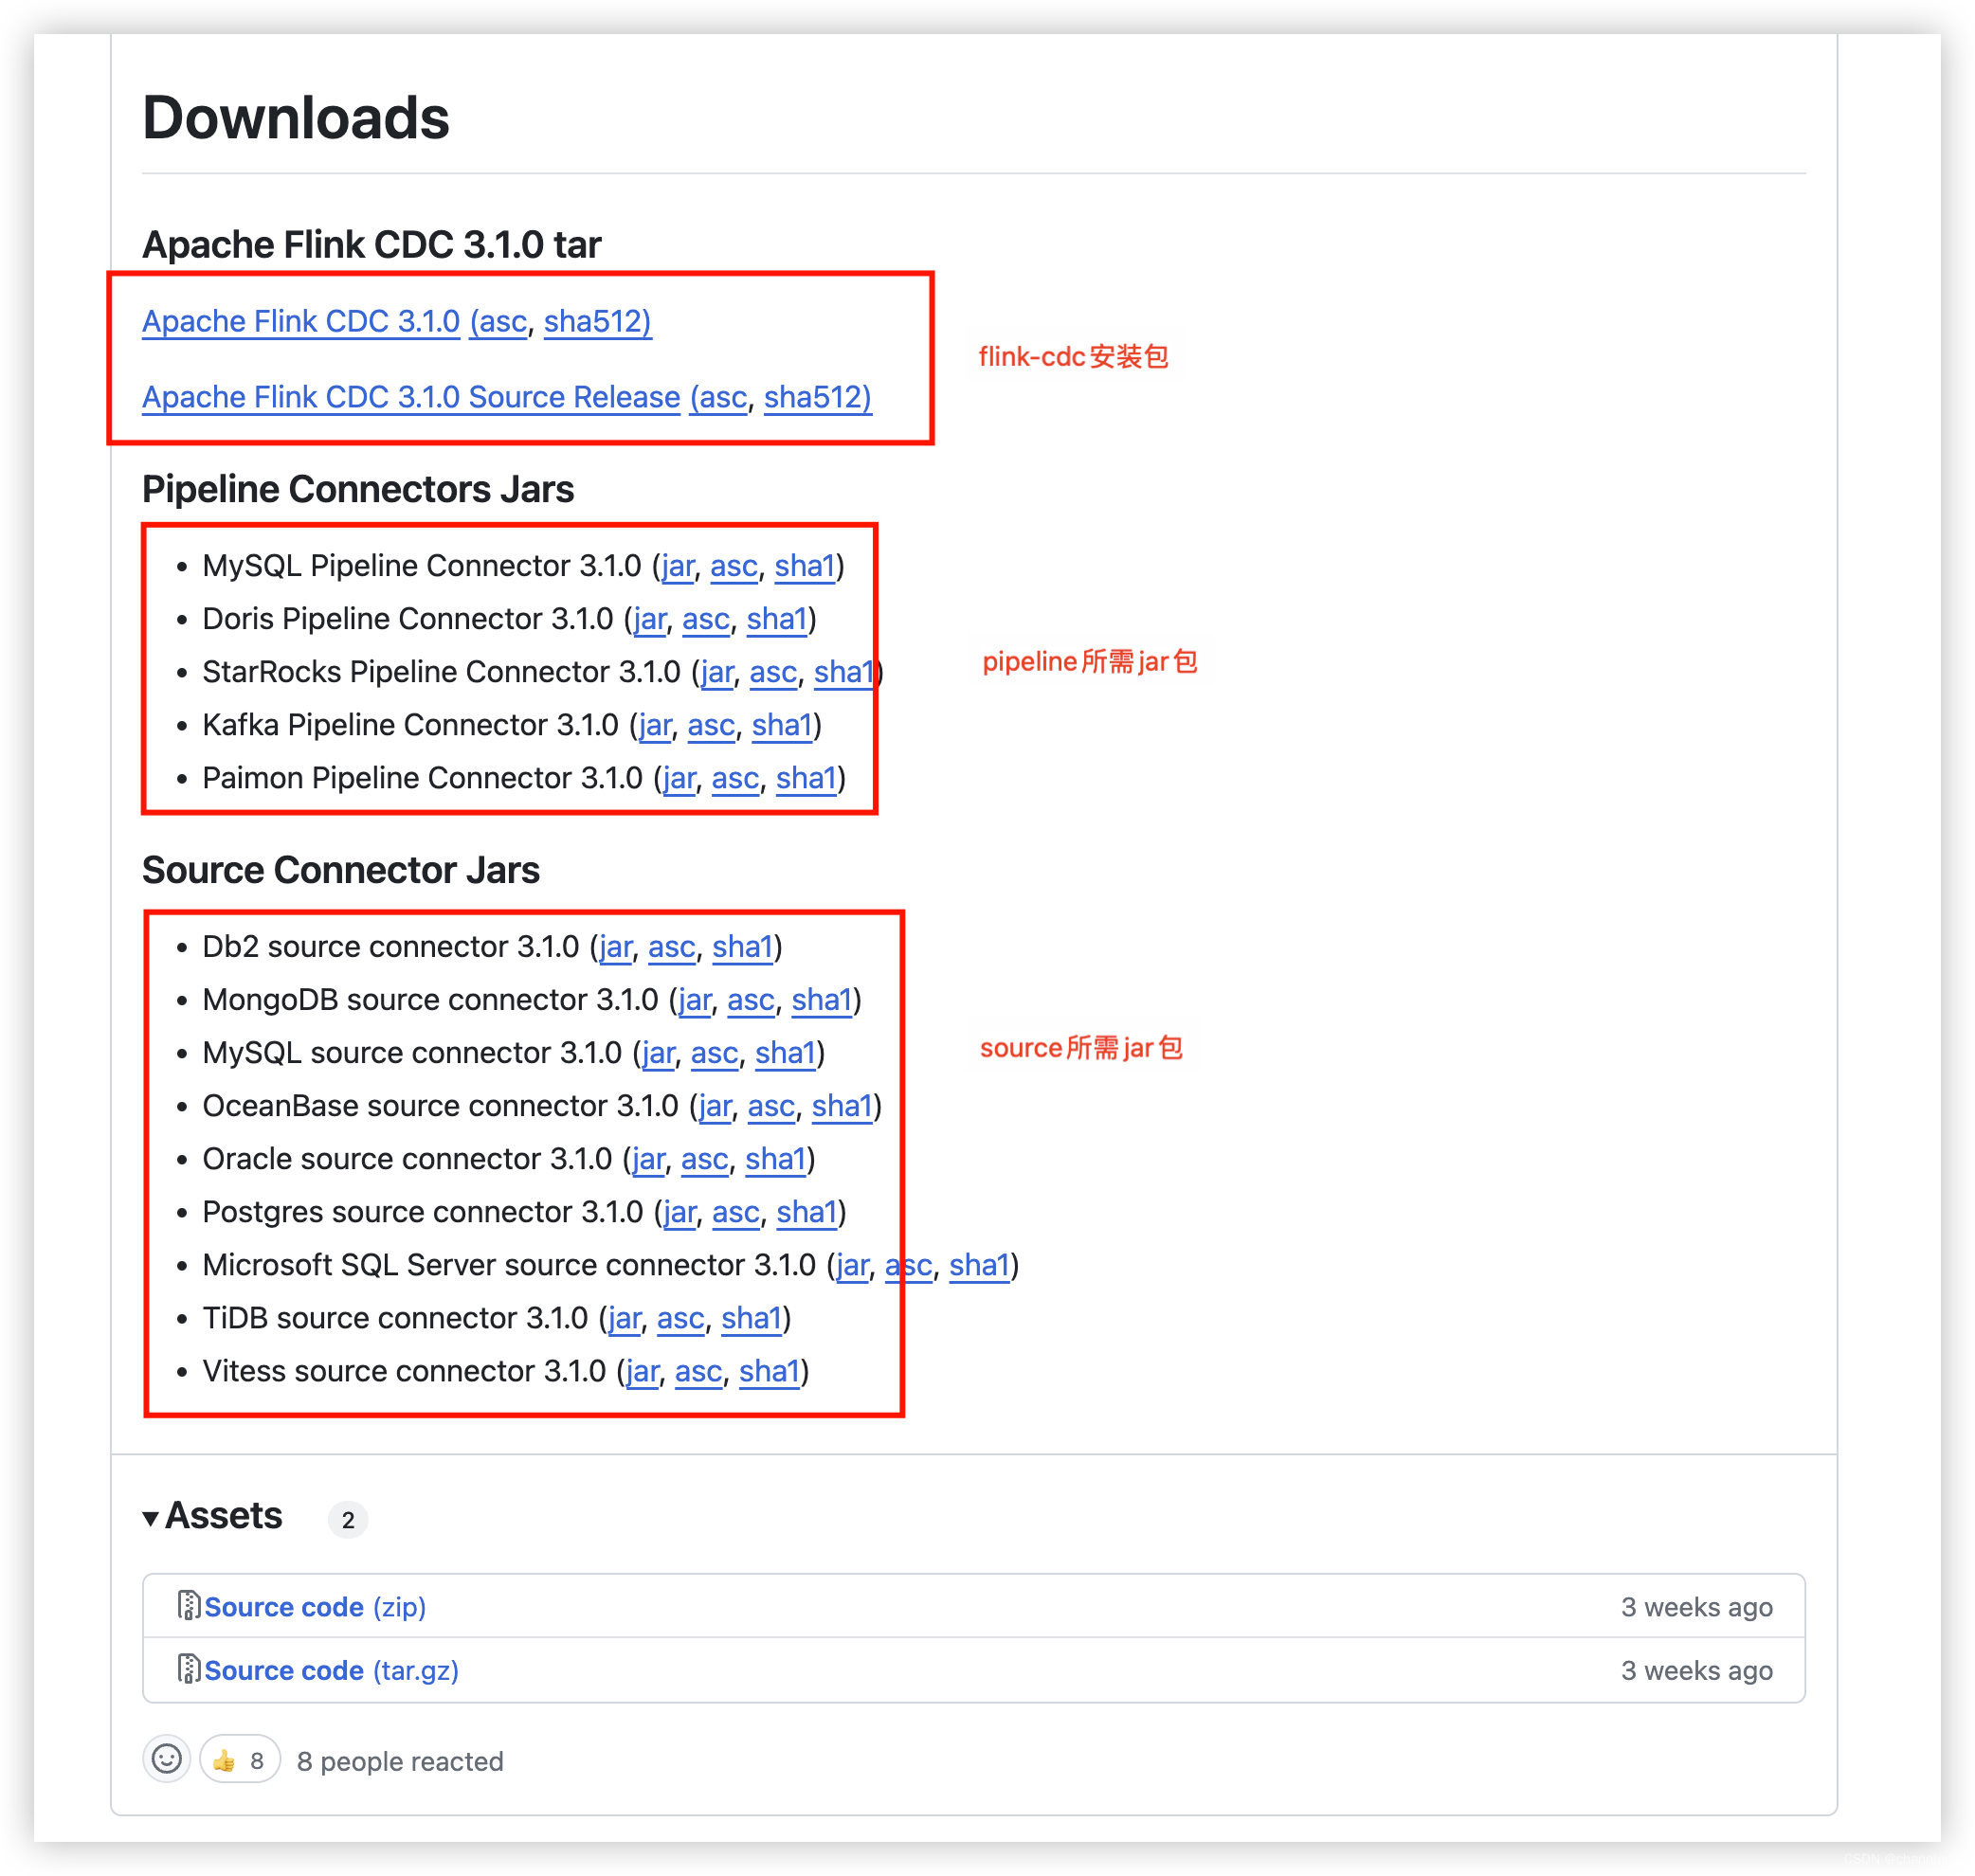Open the smiley add-reaction icon
Screen dimensions: 1975x1876
(x=167, y=1760)
